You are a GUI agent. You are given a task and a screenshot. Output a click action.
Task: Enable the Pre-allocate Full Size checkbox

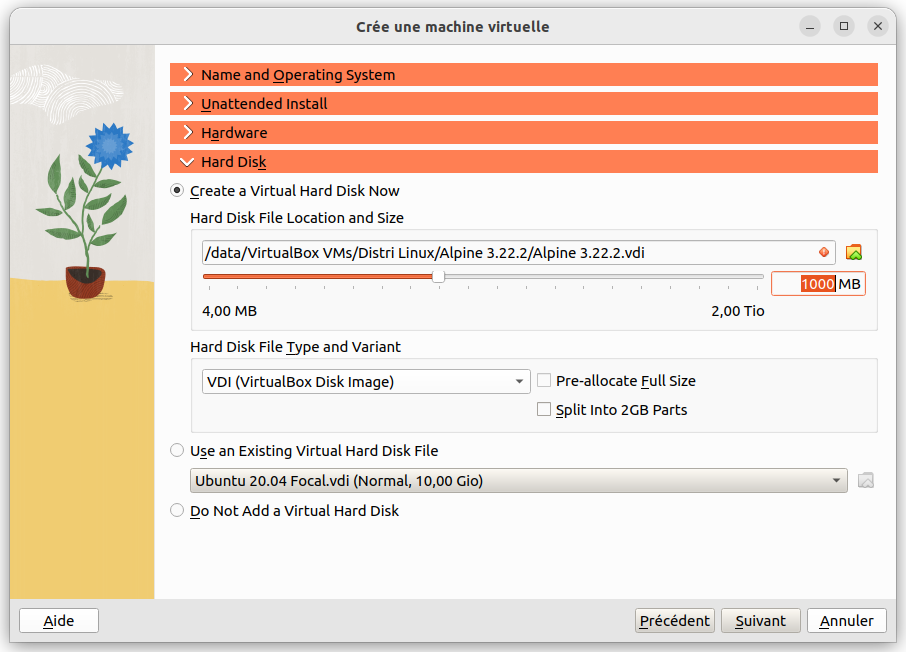(x=544, y=381)
